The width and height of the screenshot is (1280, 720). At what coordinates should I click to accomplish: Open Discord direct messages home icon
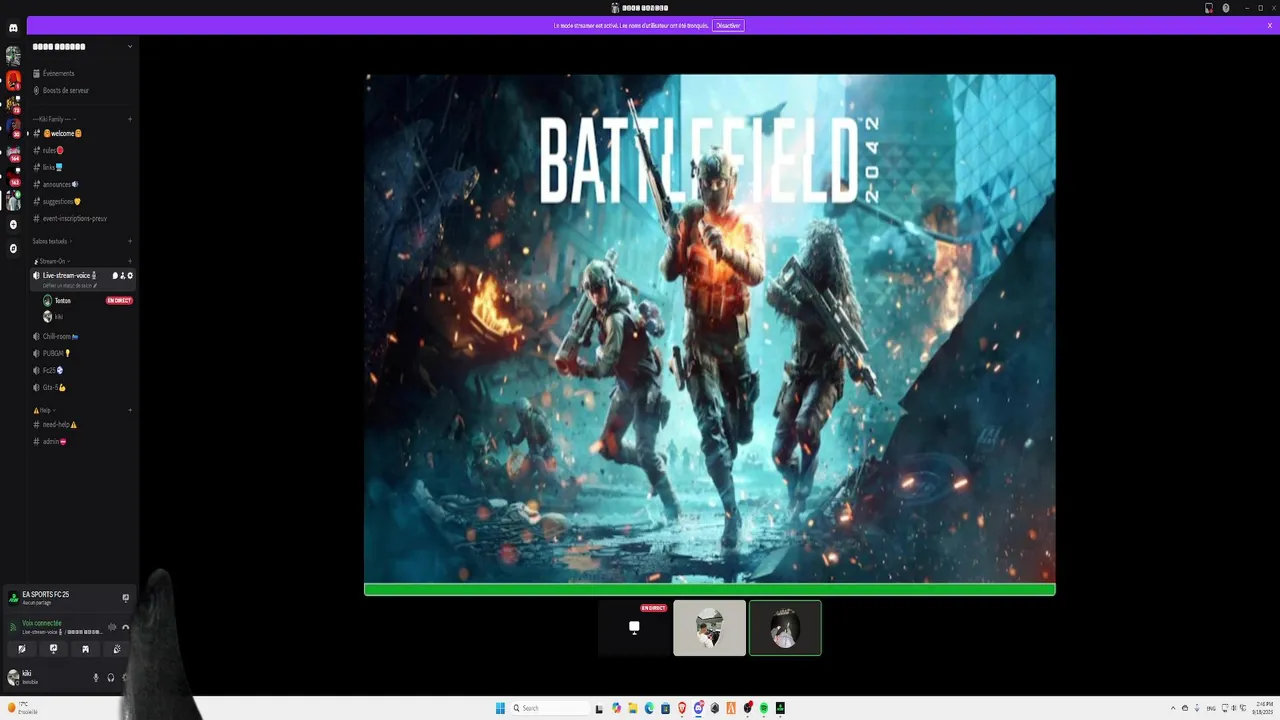[13, 28]
